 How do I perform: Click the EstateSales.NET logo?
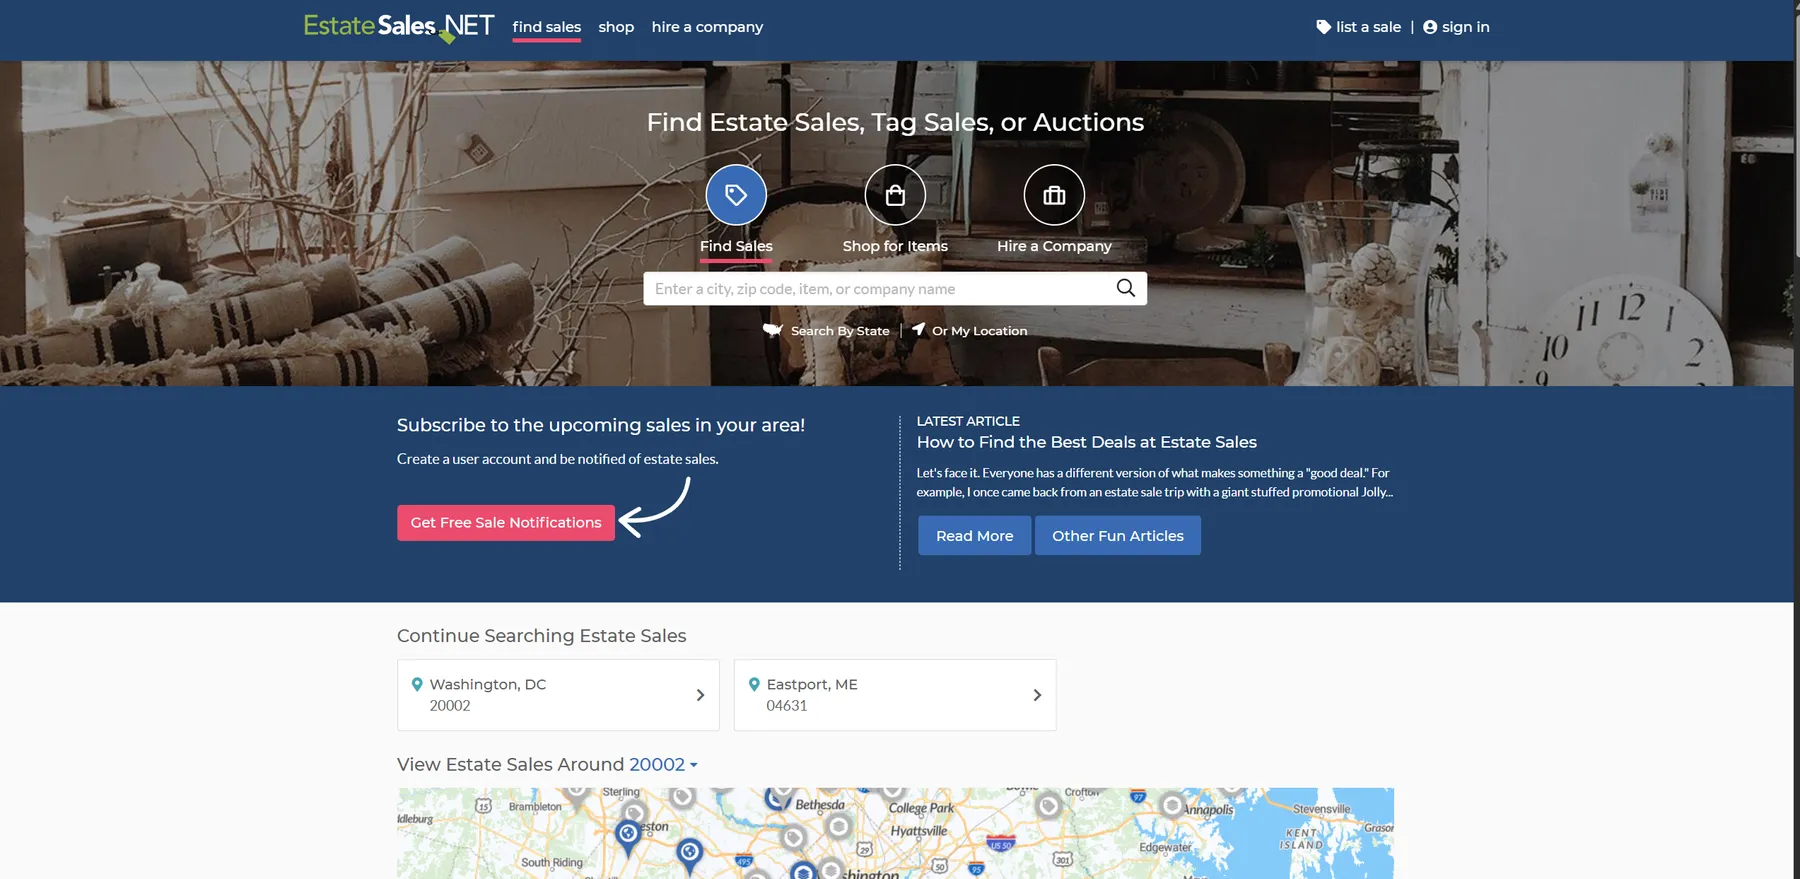[x=398, y=27]
